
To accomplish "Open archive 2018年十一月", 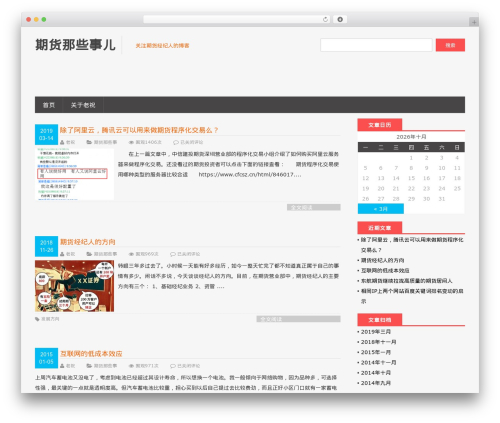I will tap(378, 342).
